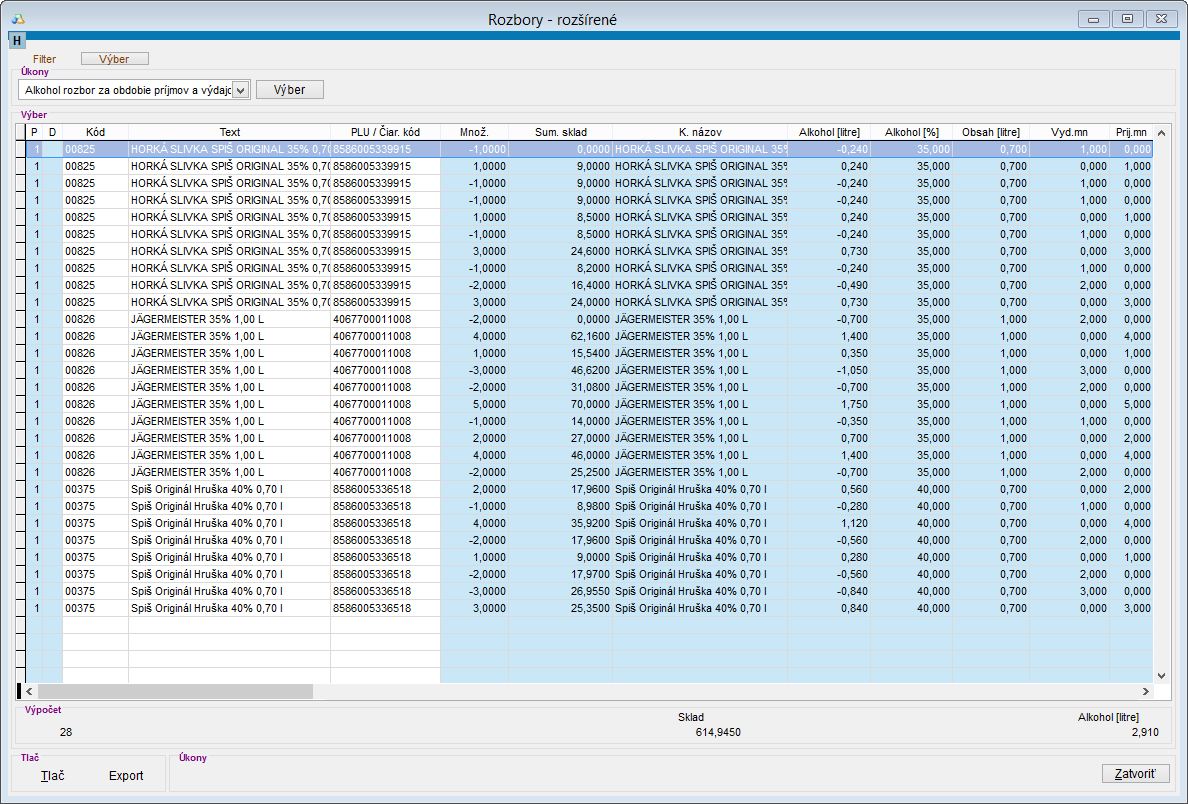Click the Sum. sklad column header
The height and width of the screenshot is (804, 1188).
tap(560, 132)
